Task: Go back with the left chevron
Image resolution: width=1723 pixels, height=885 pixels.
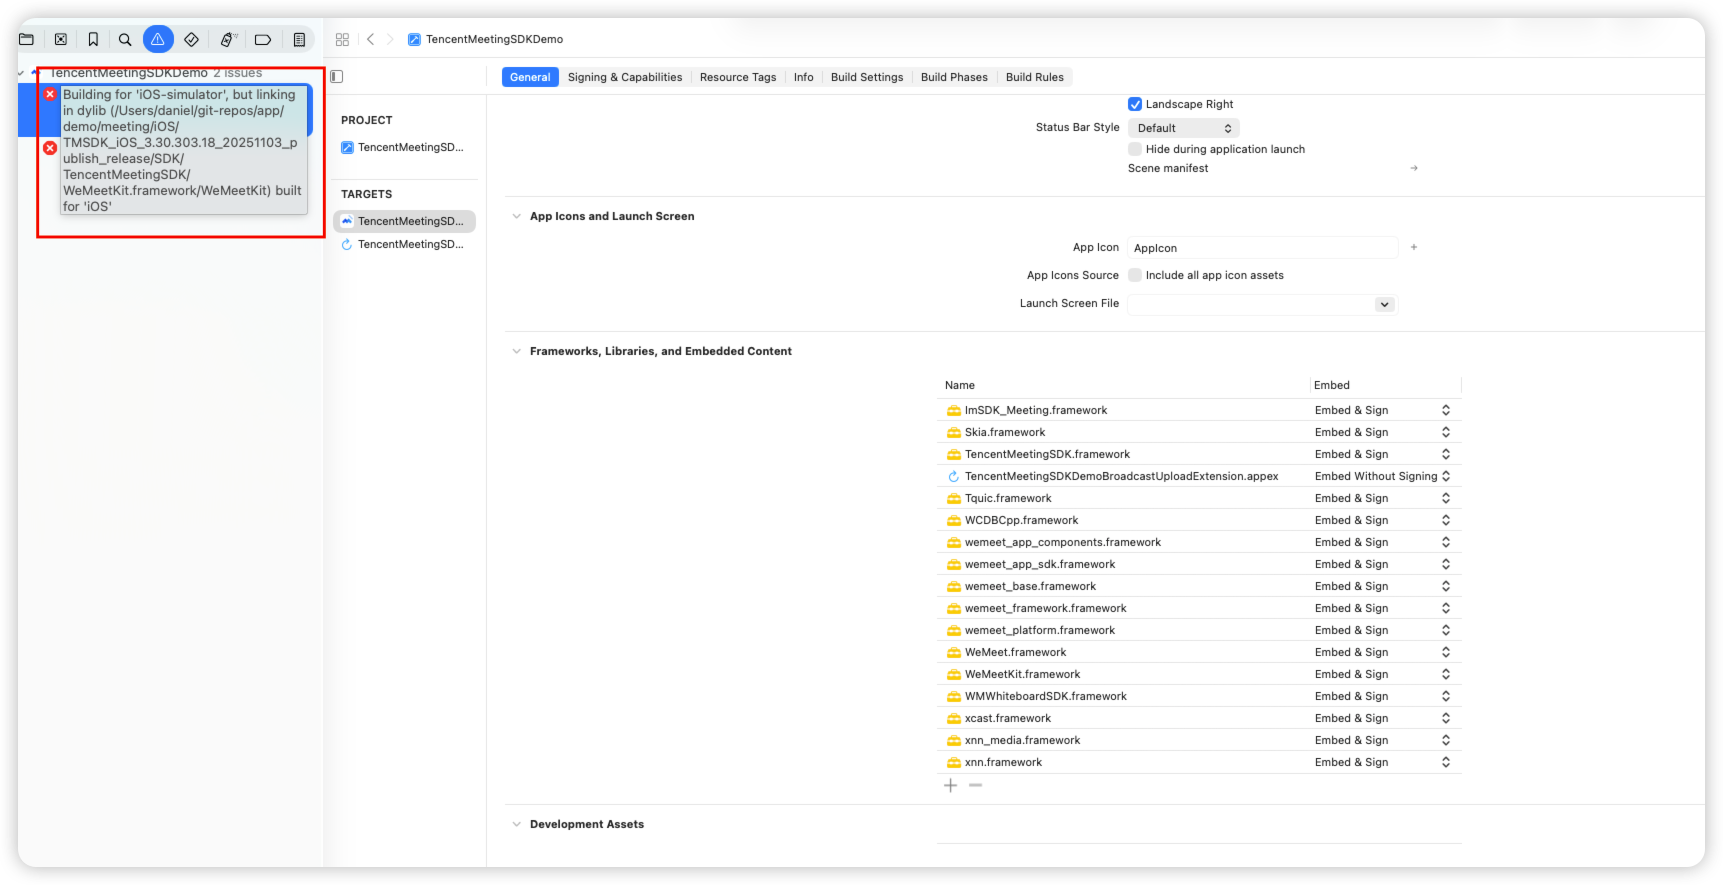Action: 370,39
